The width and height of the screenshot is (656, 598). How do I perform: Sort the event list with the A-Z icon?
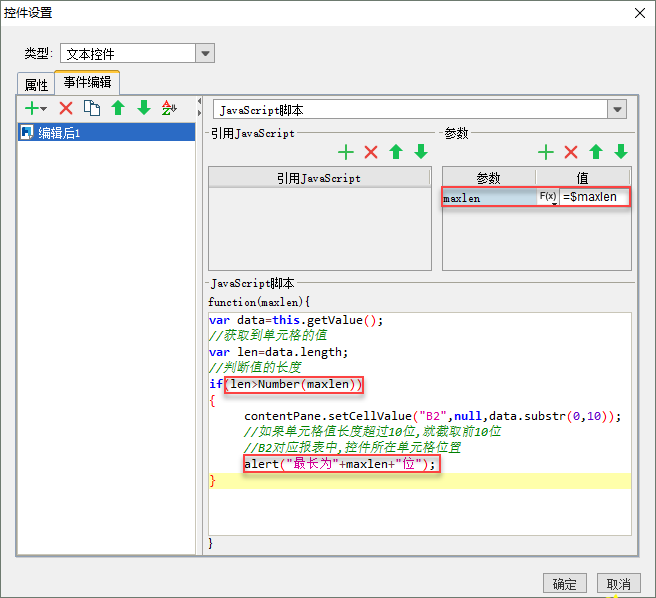(x=169, y=108)
